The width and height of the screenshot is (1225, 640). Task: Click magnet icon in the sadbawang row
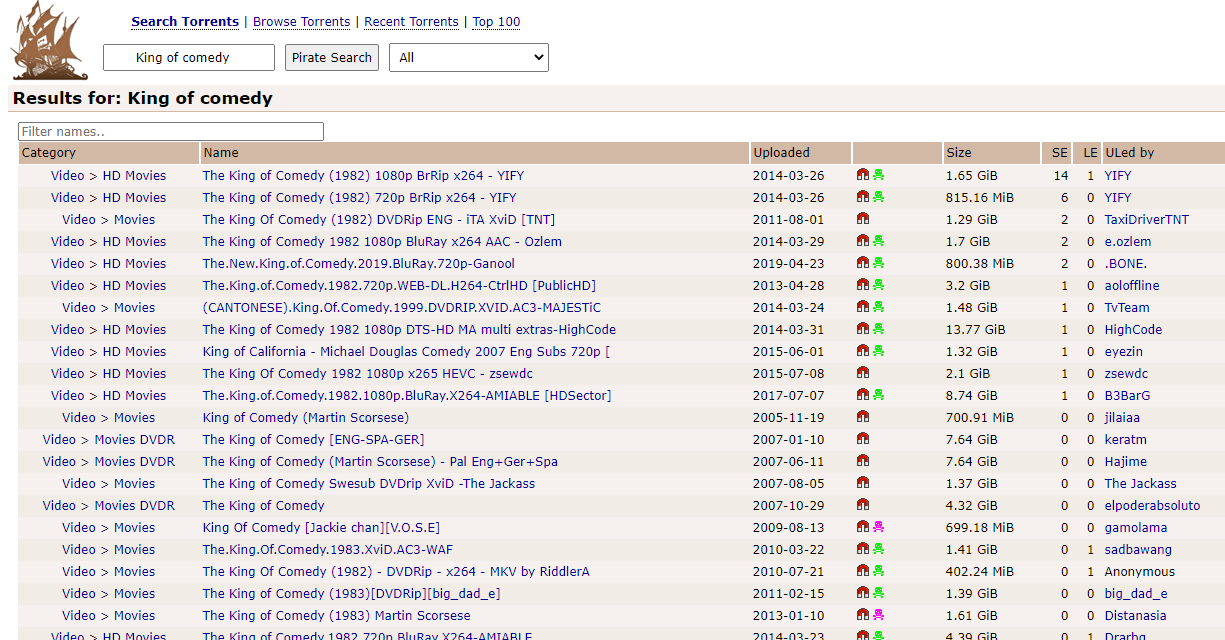point(863,549)
